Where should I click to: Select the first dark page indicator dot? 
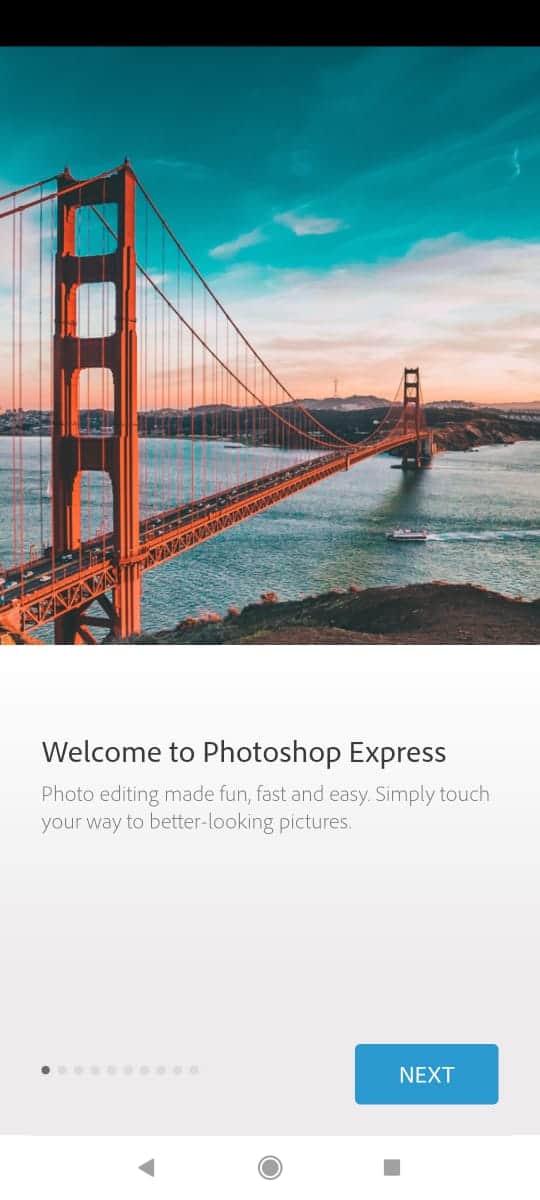coord(46,1070)
